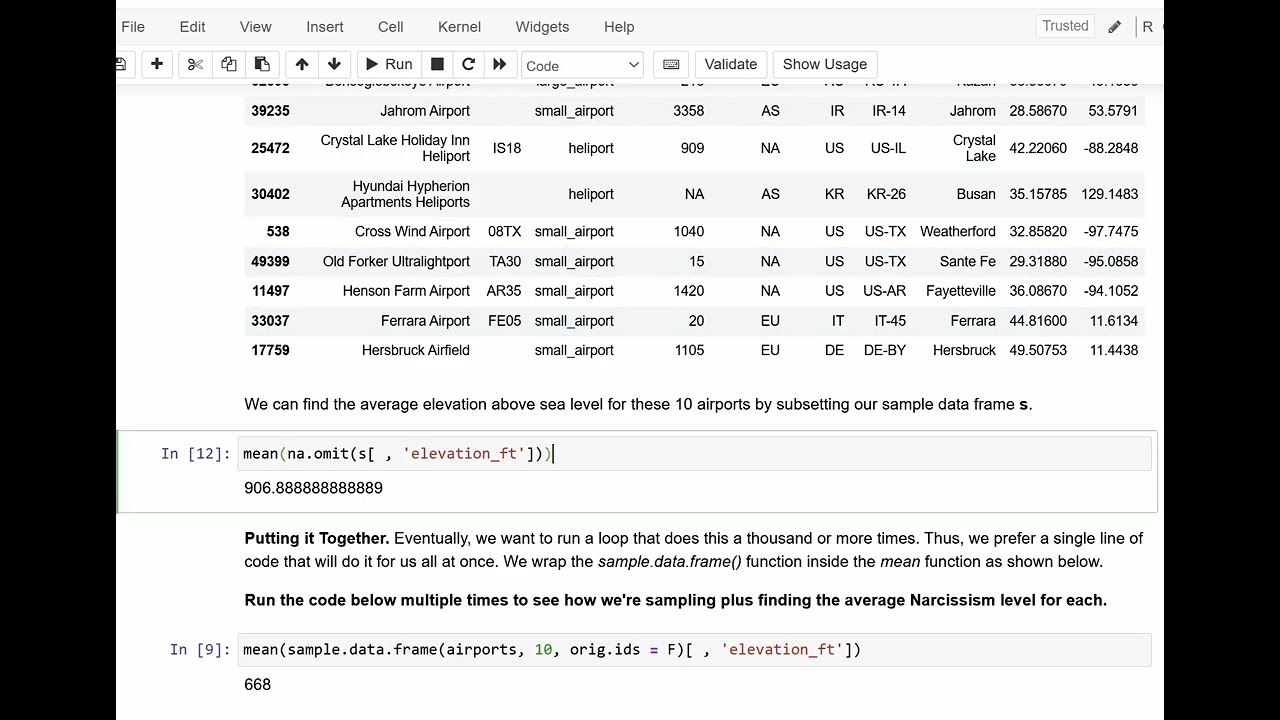Click the Weatherford municipality cell

[x=958, y=231]
